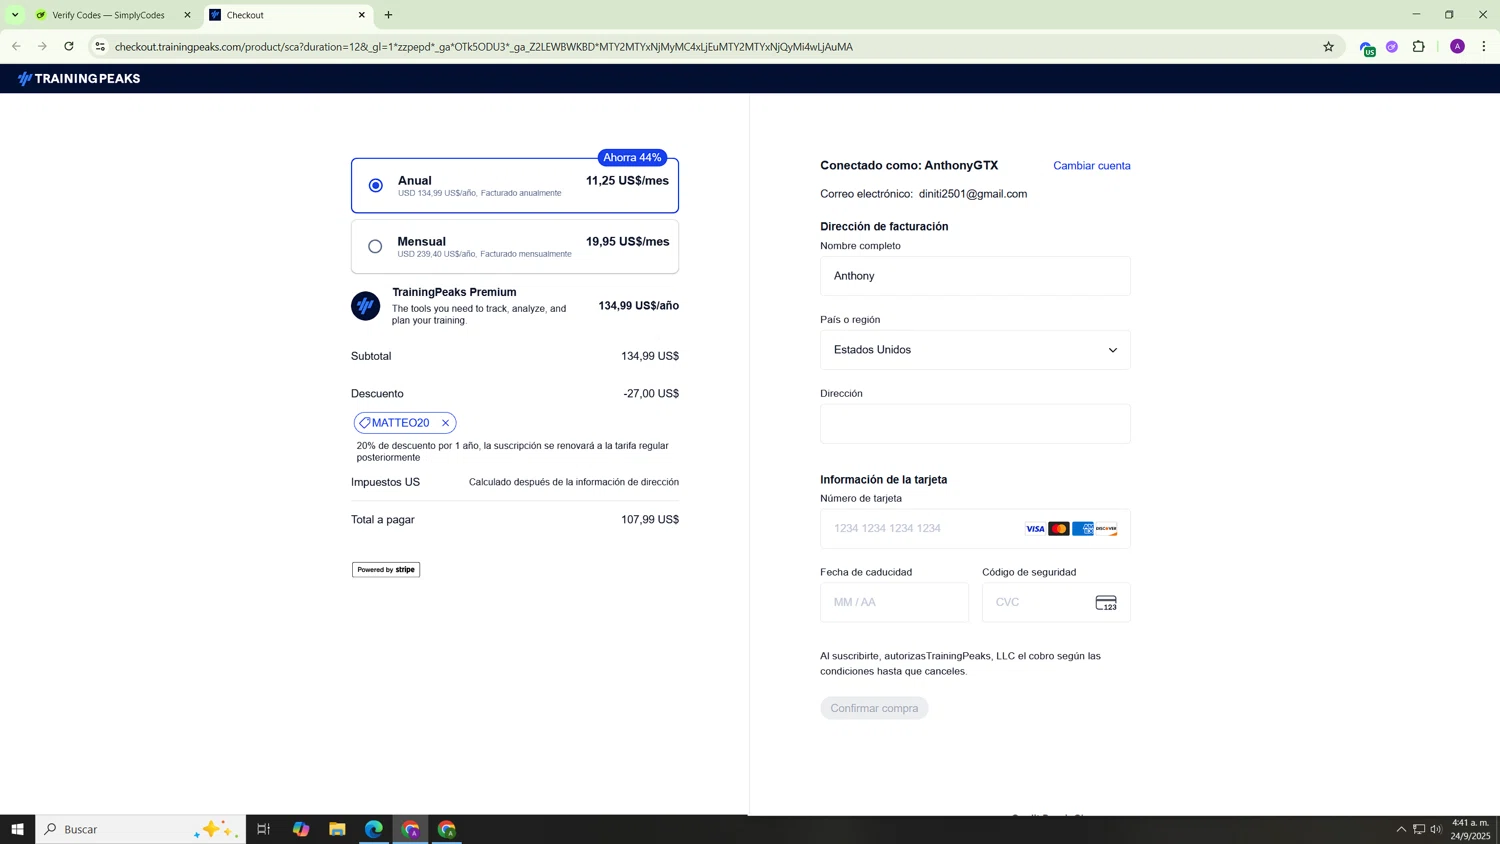Open the País o región dropdown
1500x844 pixels.
[975, 350]
